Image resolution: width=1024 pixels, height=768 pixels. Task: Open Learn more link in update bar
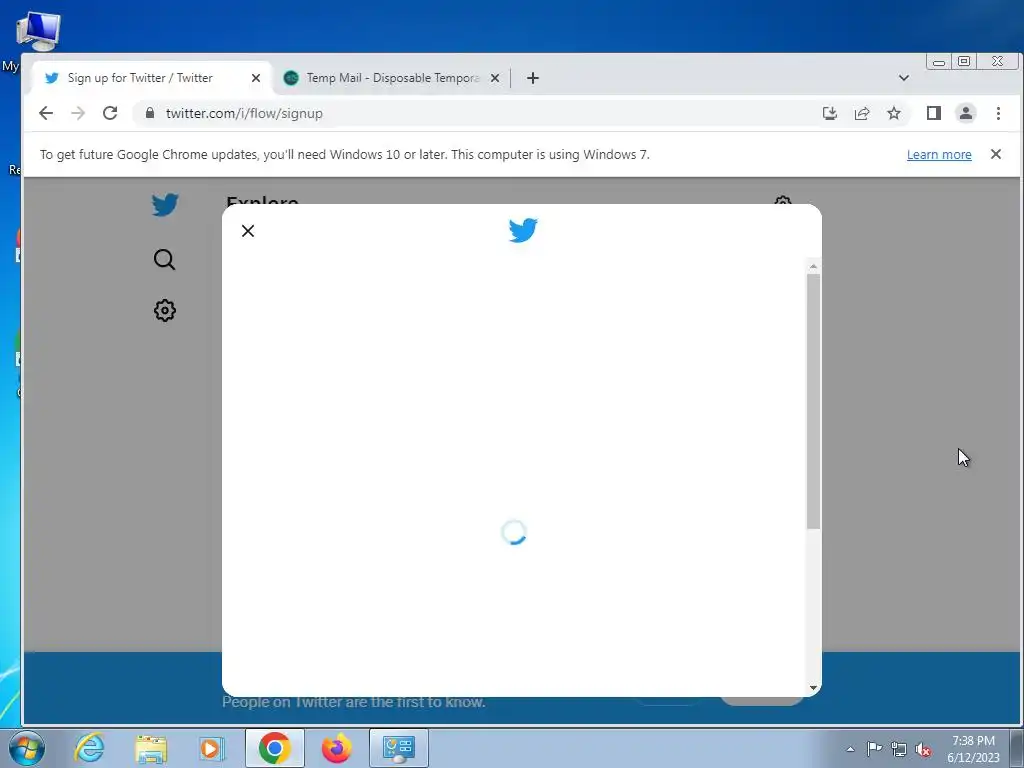point(938,155)
